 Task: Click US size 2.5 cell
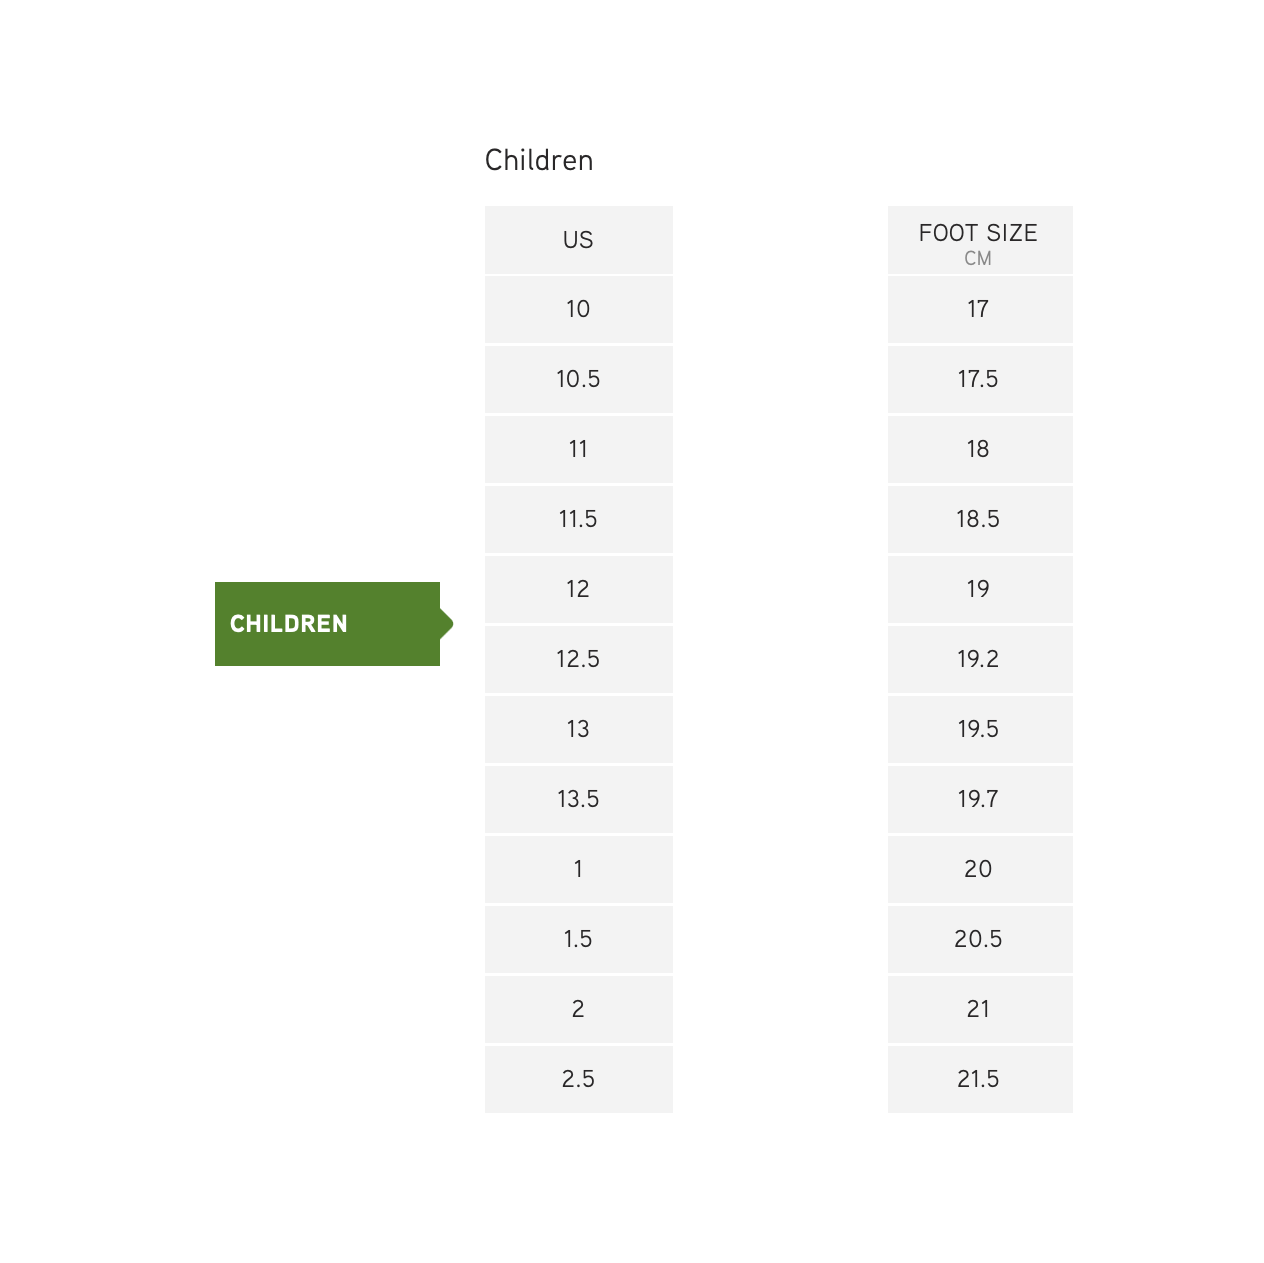(578, 1080)
